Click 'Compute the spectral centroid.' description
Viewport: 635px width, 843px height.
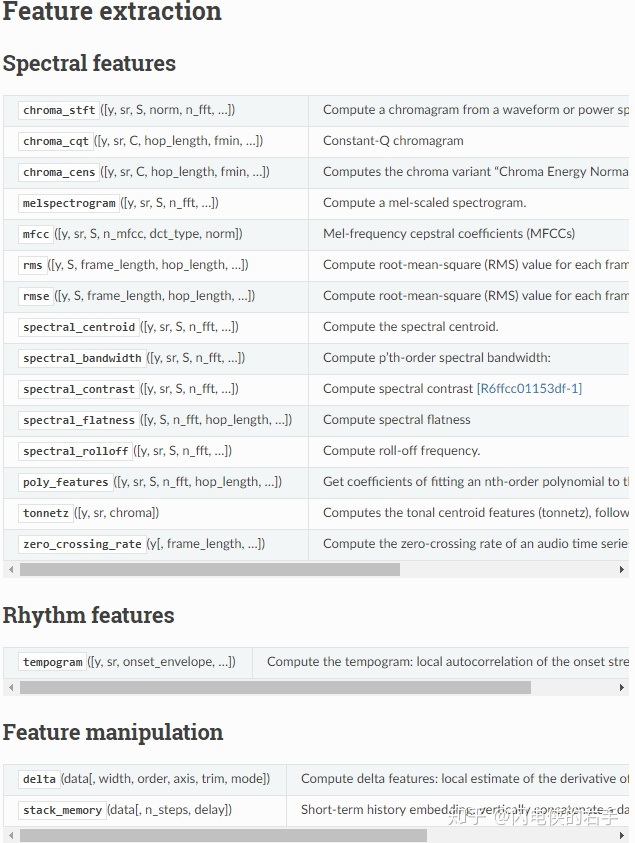411,327
